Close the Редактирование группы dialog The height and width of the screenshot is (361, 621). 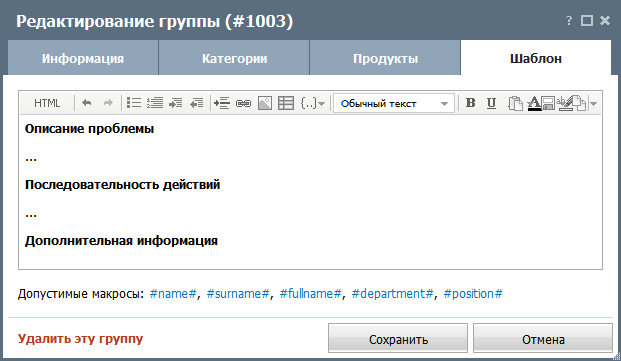click(605, 21)
